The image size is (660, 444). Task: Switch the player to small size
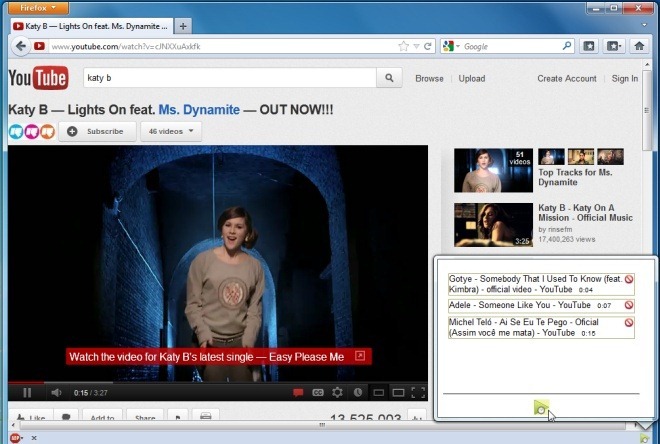(x=378, y=393)
